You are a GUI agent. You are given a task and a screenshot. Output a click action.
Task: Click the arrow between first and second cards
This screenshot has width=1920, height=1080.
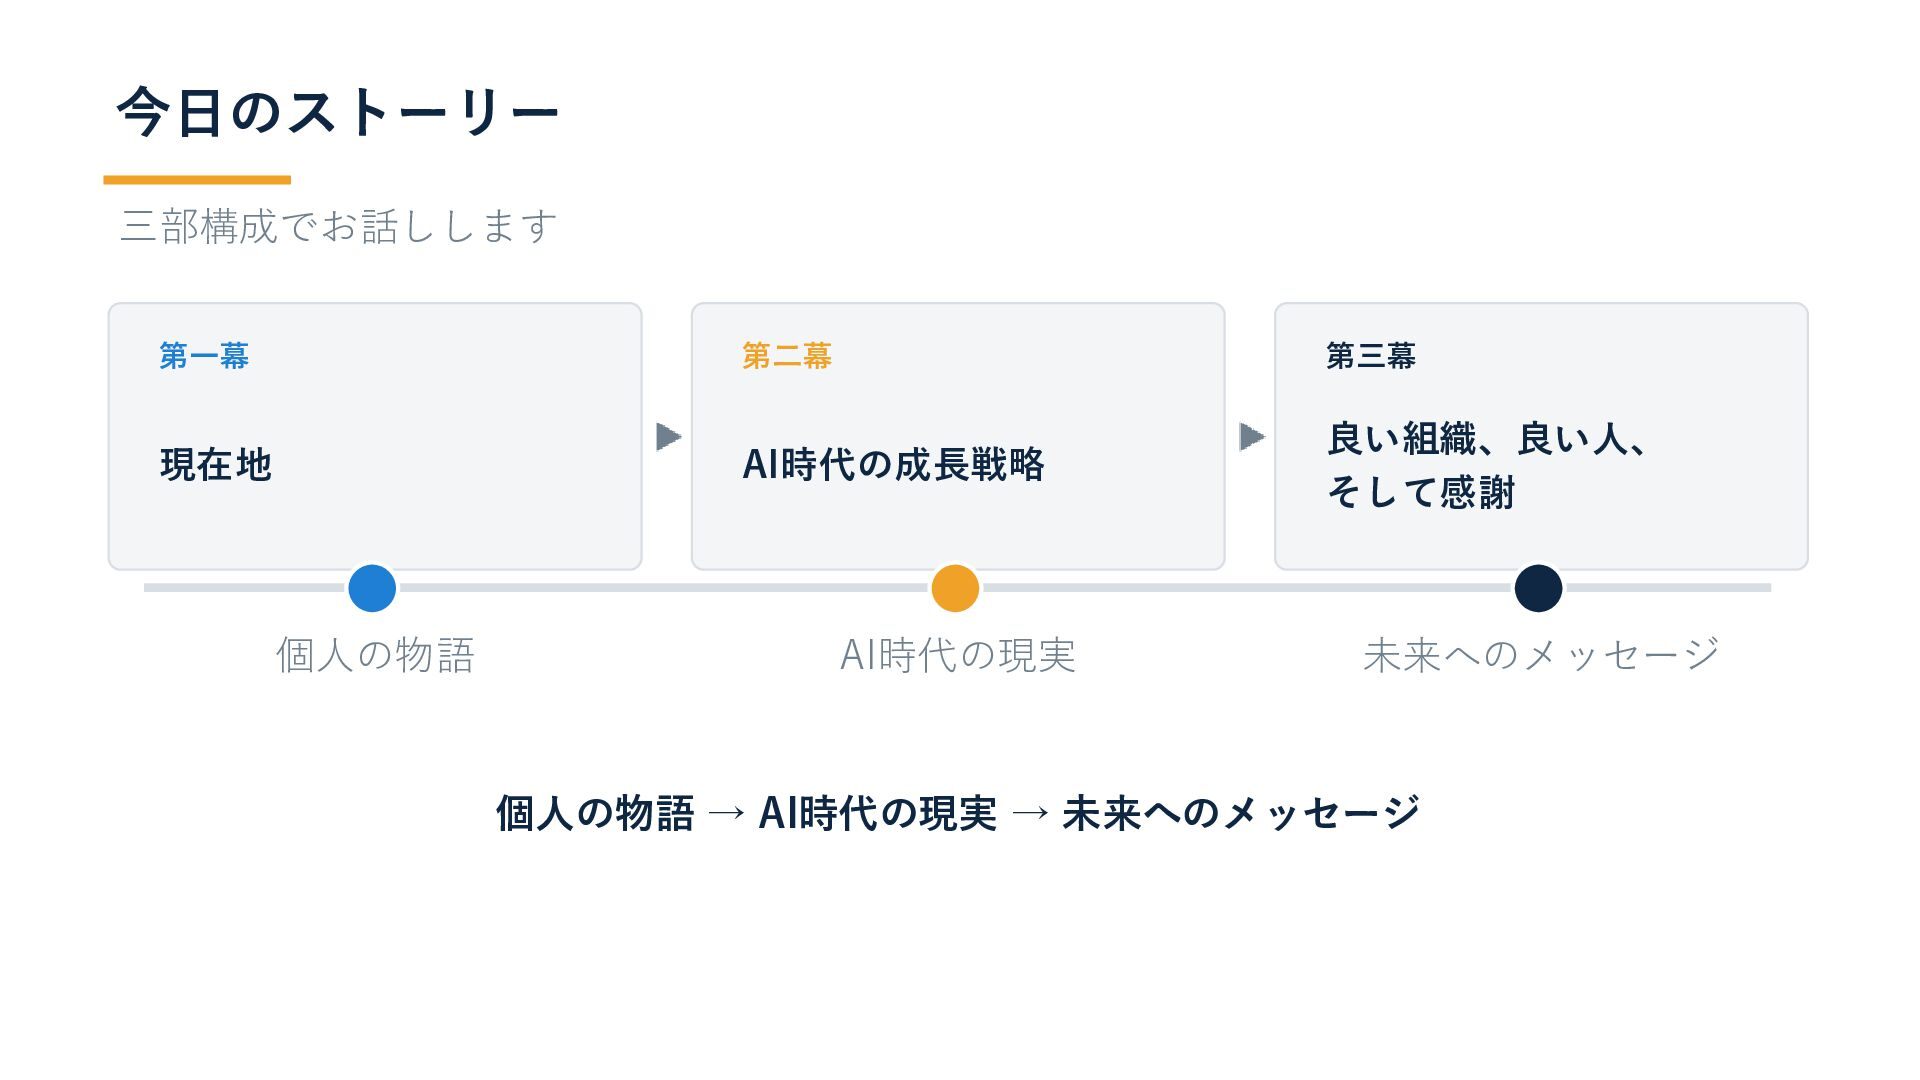point(669,437)
